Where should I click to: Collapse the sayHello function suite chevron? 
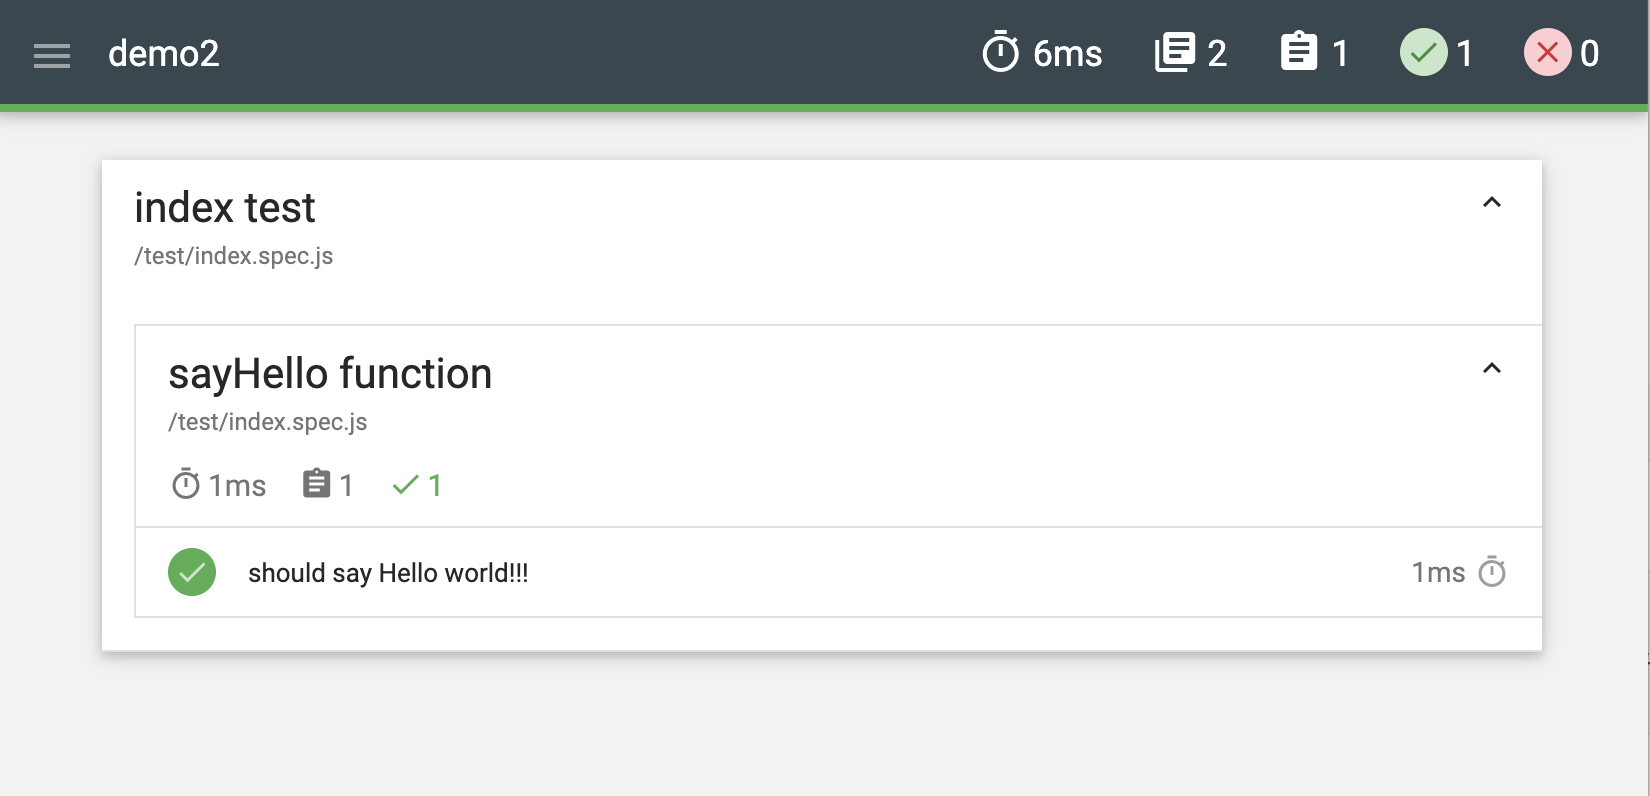click(x=1491, y=368)
